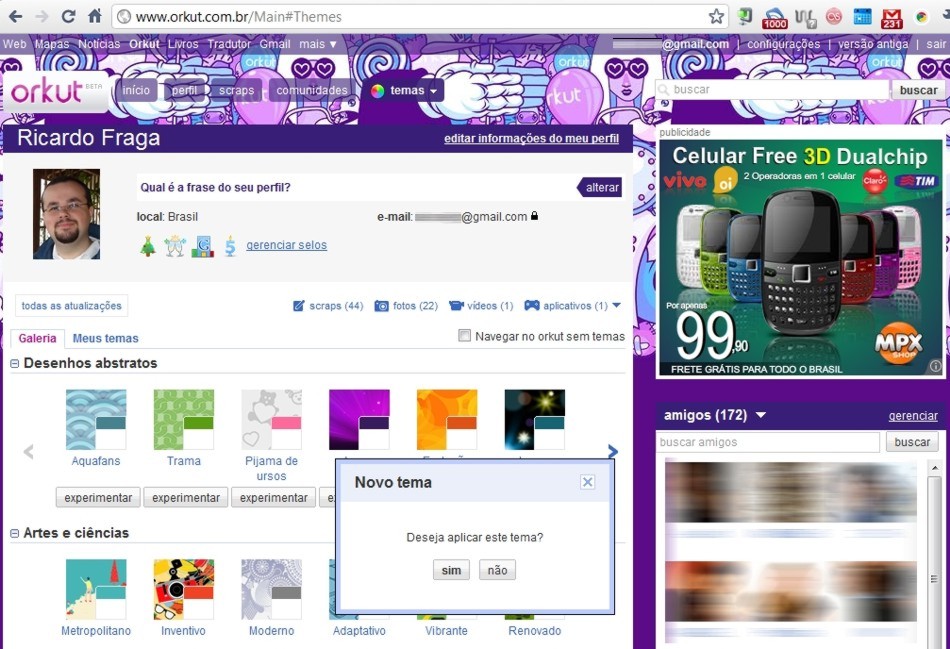Click the blue calendar extension icon
The height and width of the screenshot is (649, 950).
(862, 14)
